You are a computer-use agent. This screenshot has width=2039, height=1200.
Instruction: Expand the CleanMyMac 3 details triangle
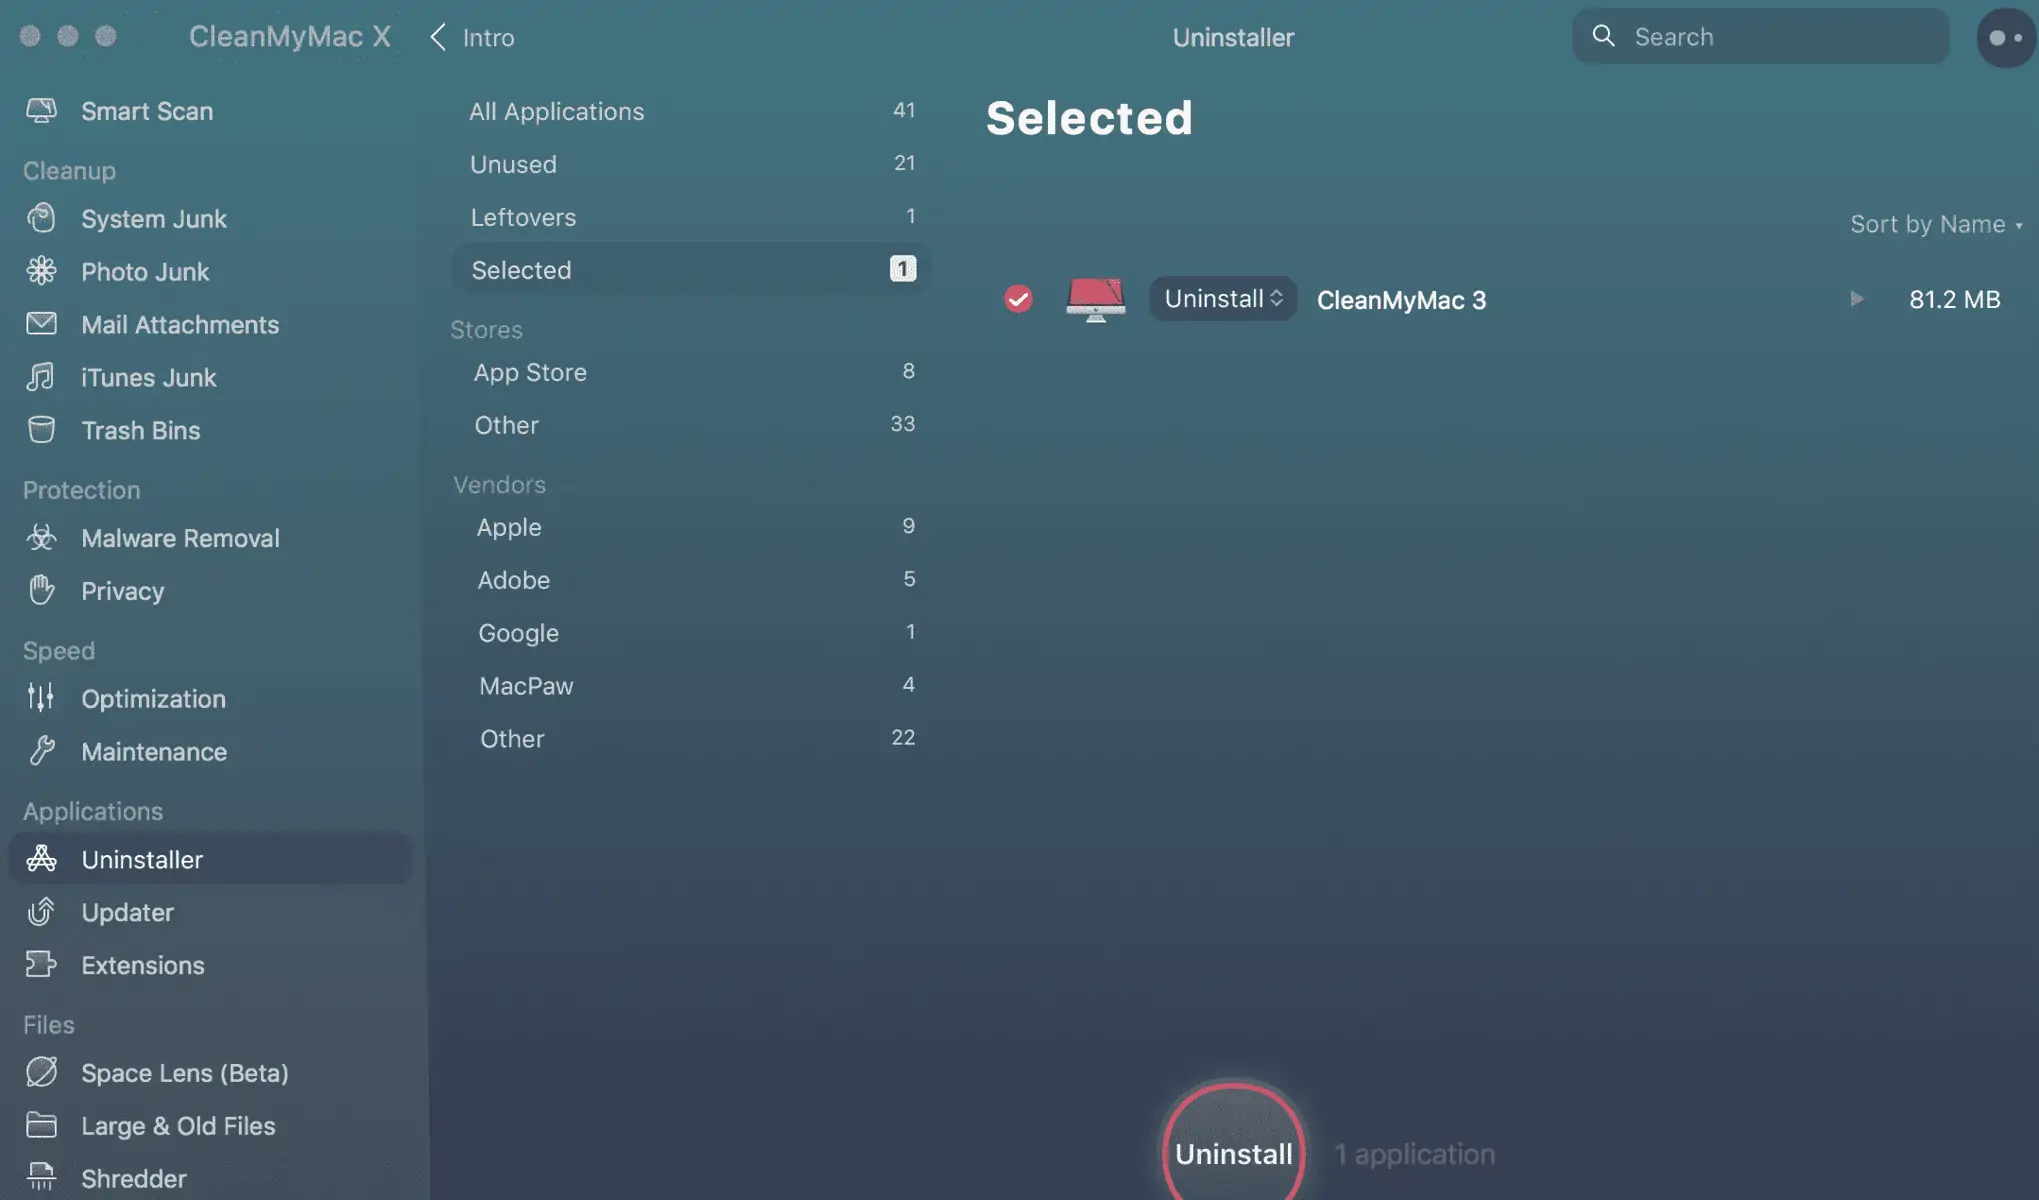click(x=1856, y=299)
